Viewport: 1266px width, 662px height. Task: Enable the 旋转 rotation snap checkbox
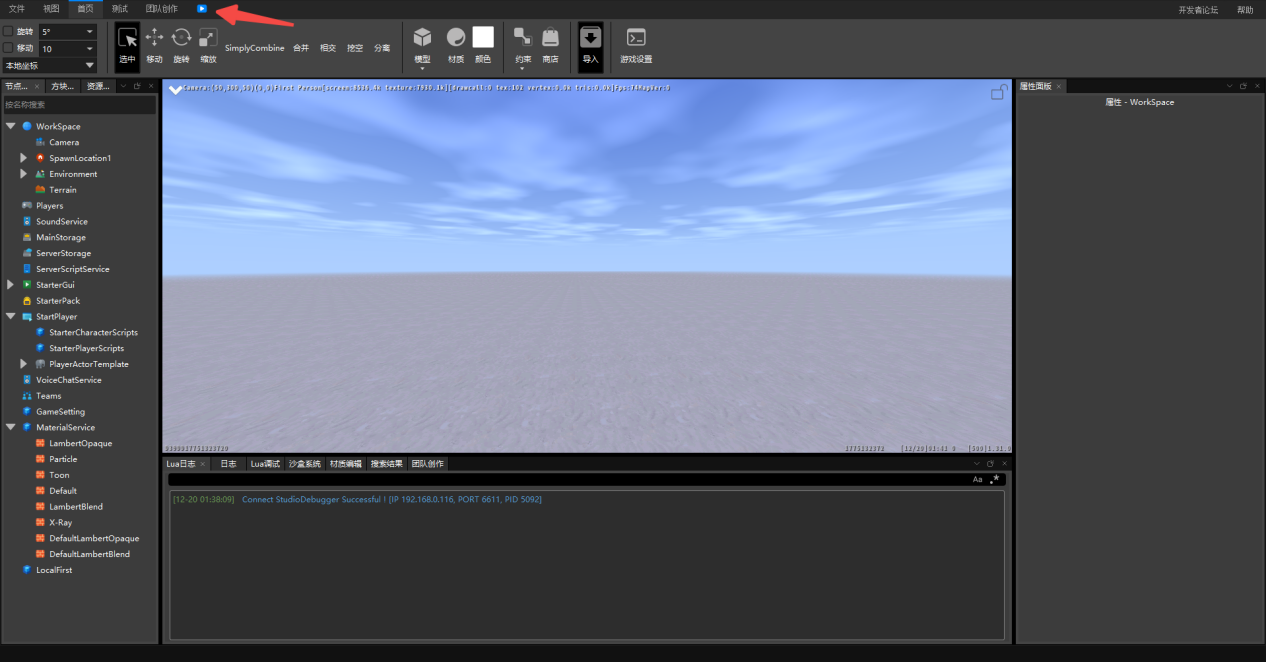[x=9, y=32]
